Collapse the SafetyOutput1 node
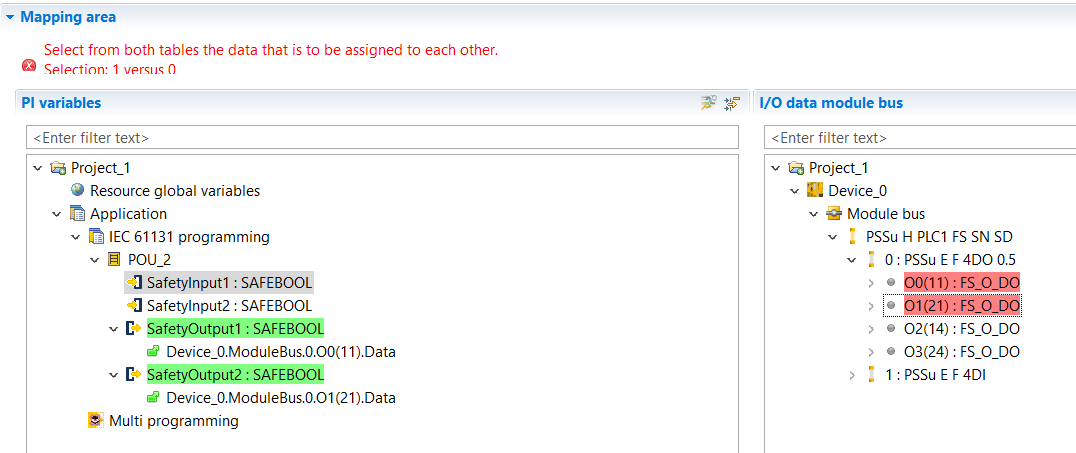Viewport: 1076px width, 453px height. tap(115, 329)
